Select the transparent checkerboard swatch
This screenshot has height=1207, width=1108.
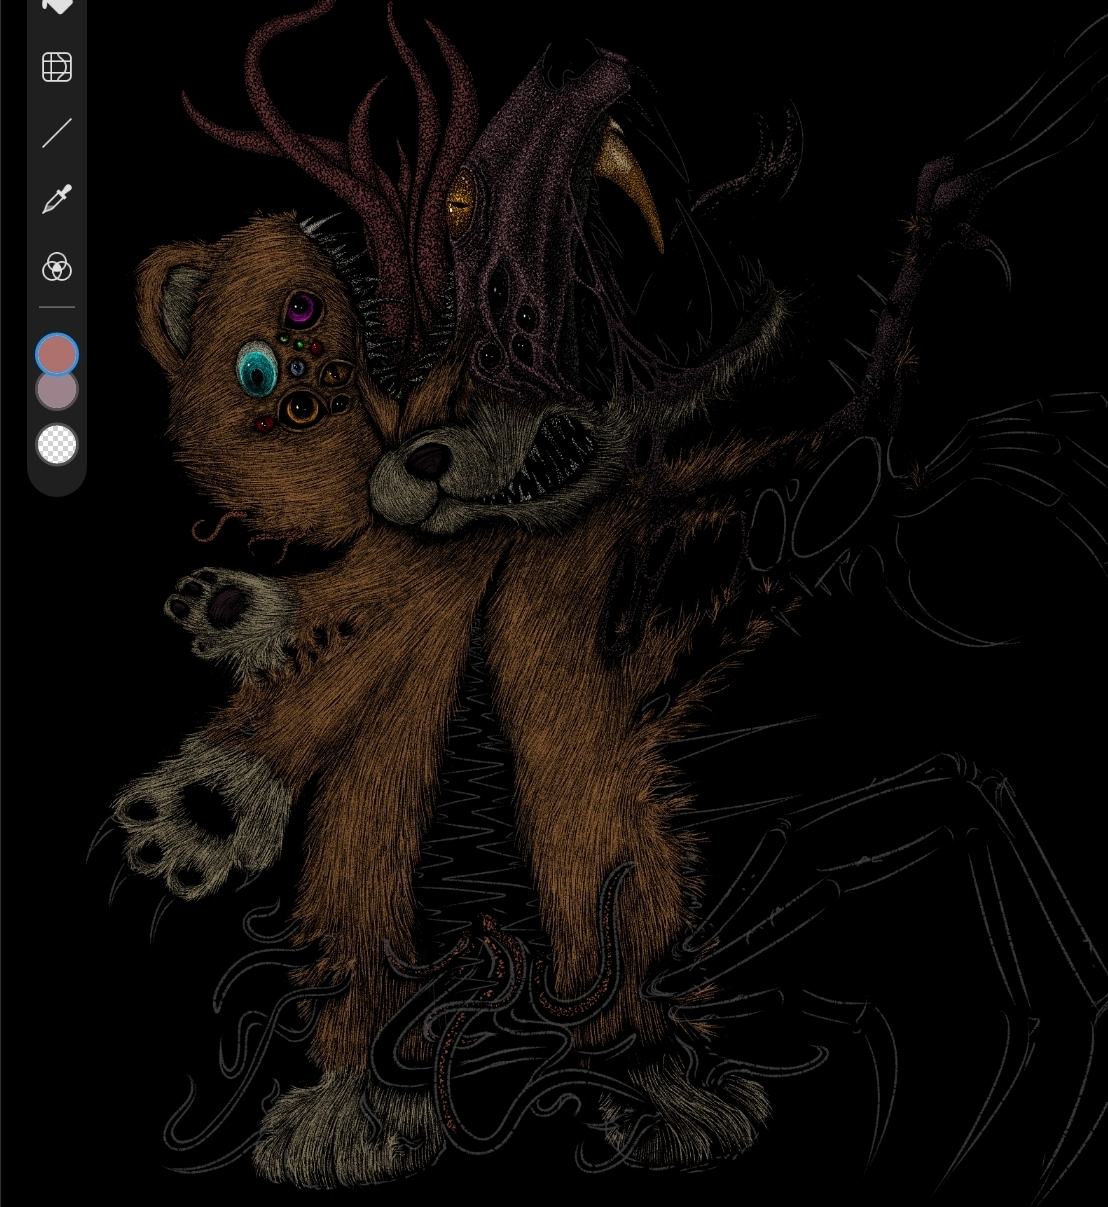tap(57, 444)
